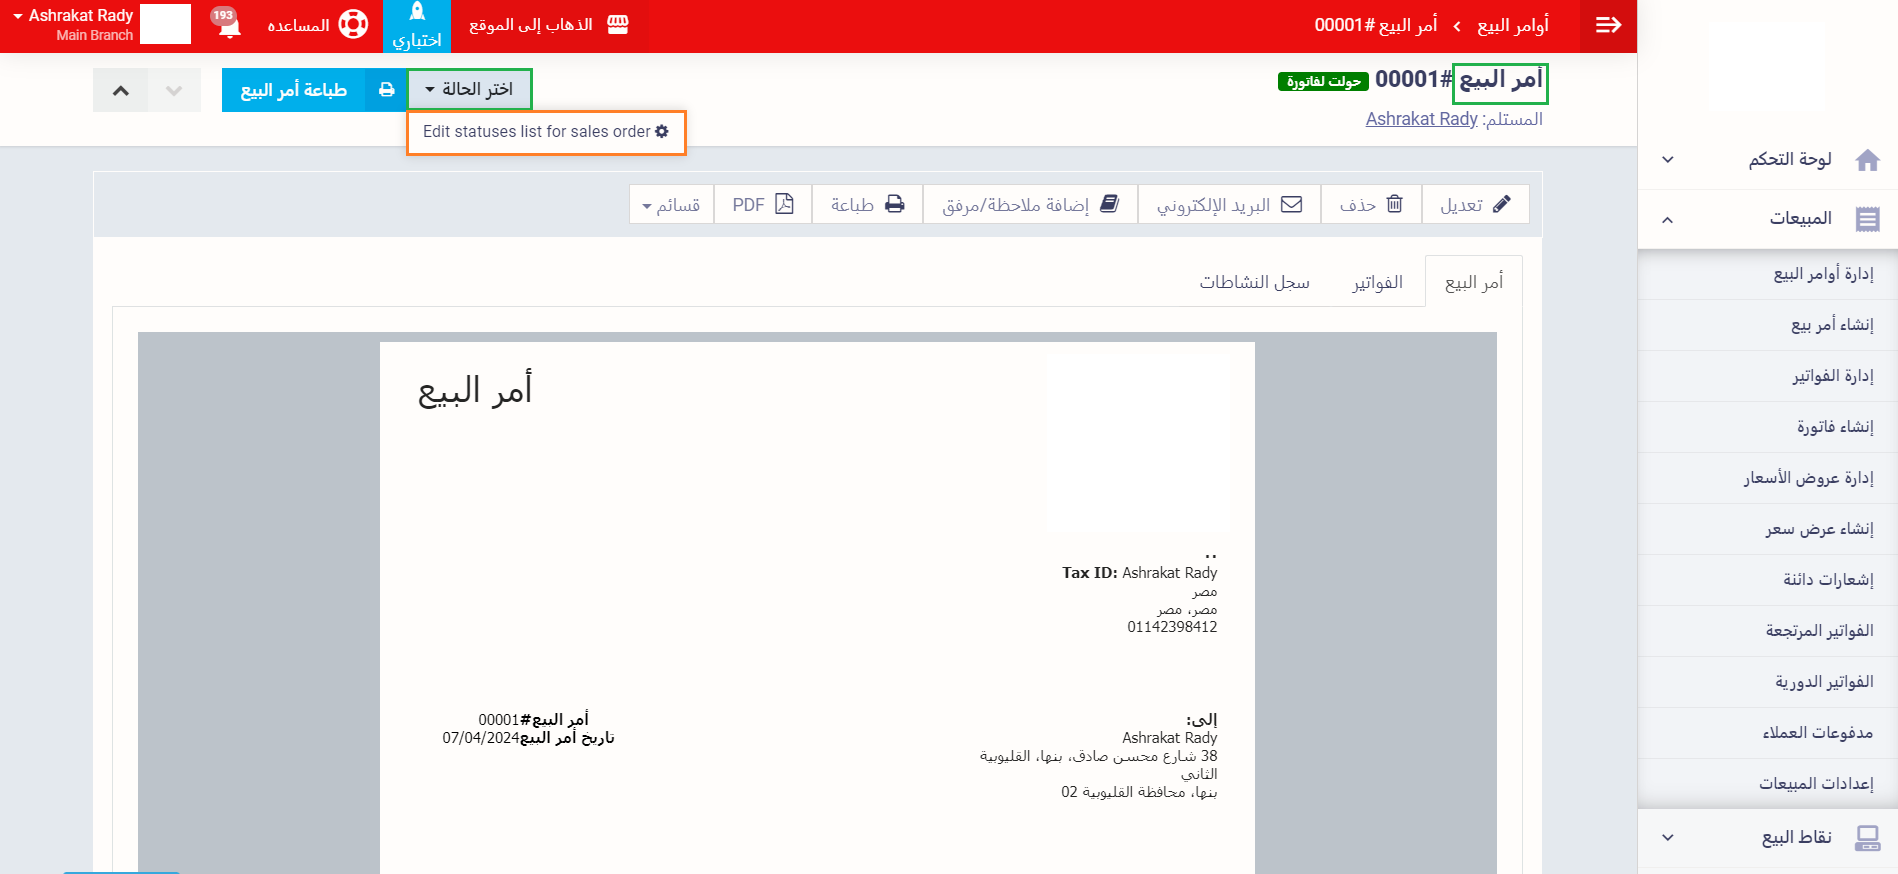Click the pencil edit button

(x=1475, y=205)
